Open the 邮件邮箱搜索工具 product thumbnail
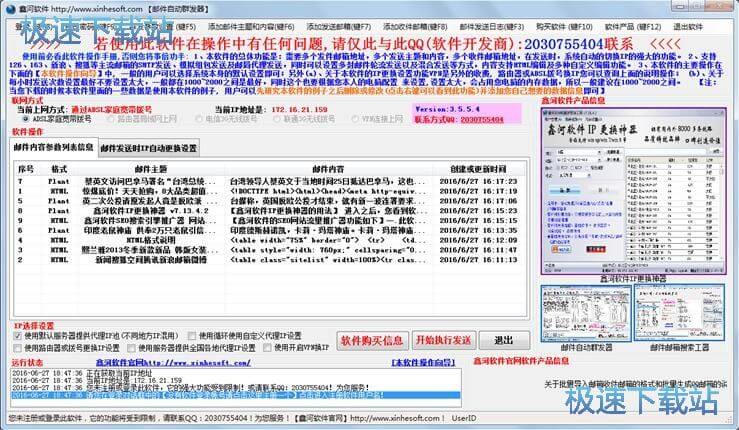Viewport: 739px width, 430px height. [x=679, y=313]
